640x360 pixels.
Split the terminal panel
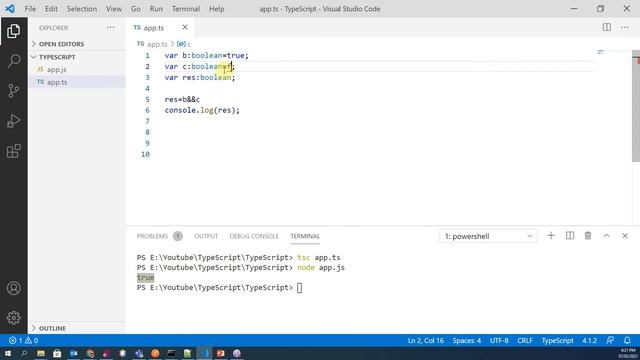pyautogui.click(x=570, y=236)
